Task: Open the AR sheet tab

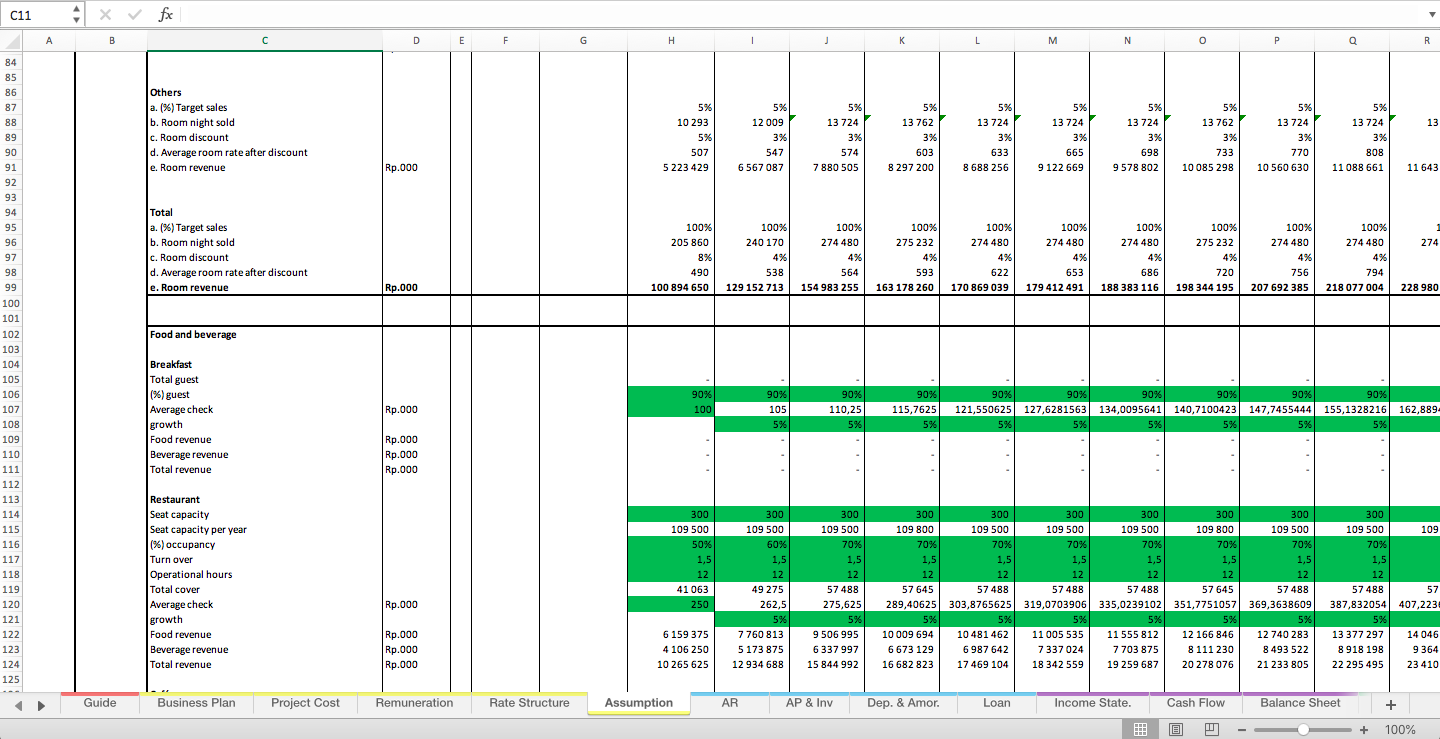Action: point(730,703)
